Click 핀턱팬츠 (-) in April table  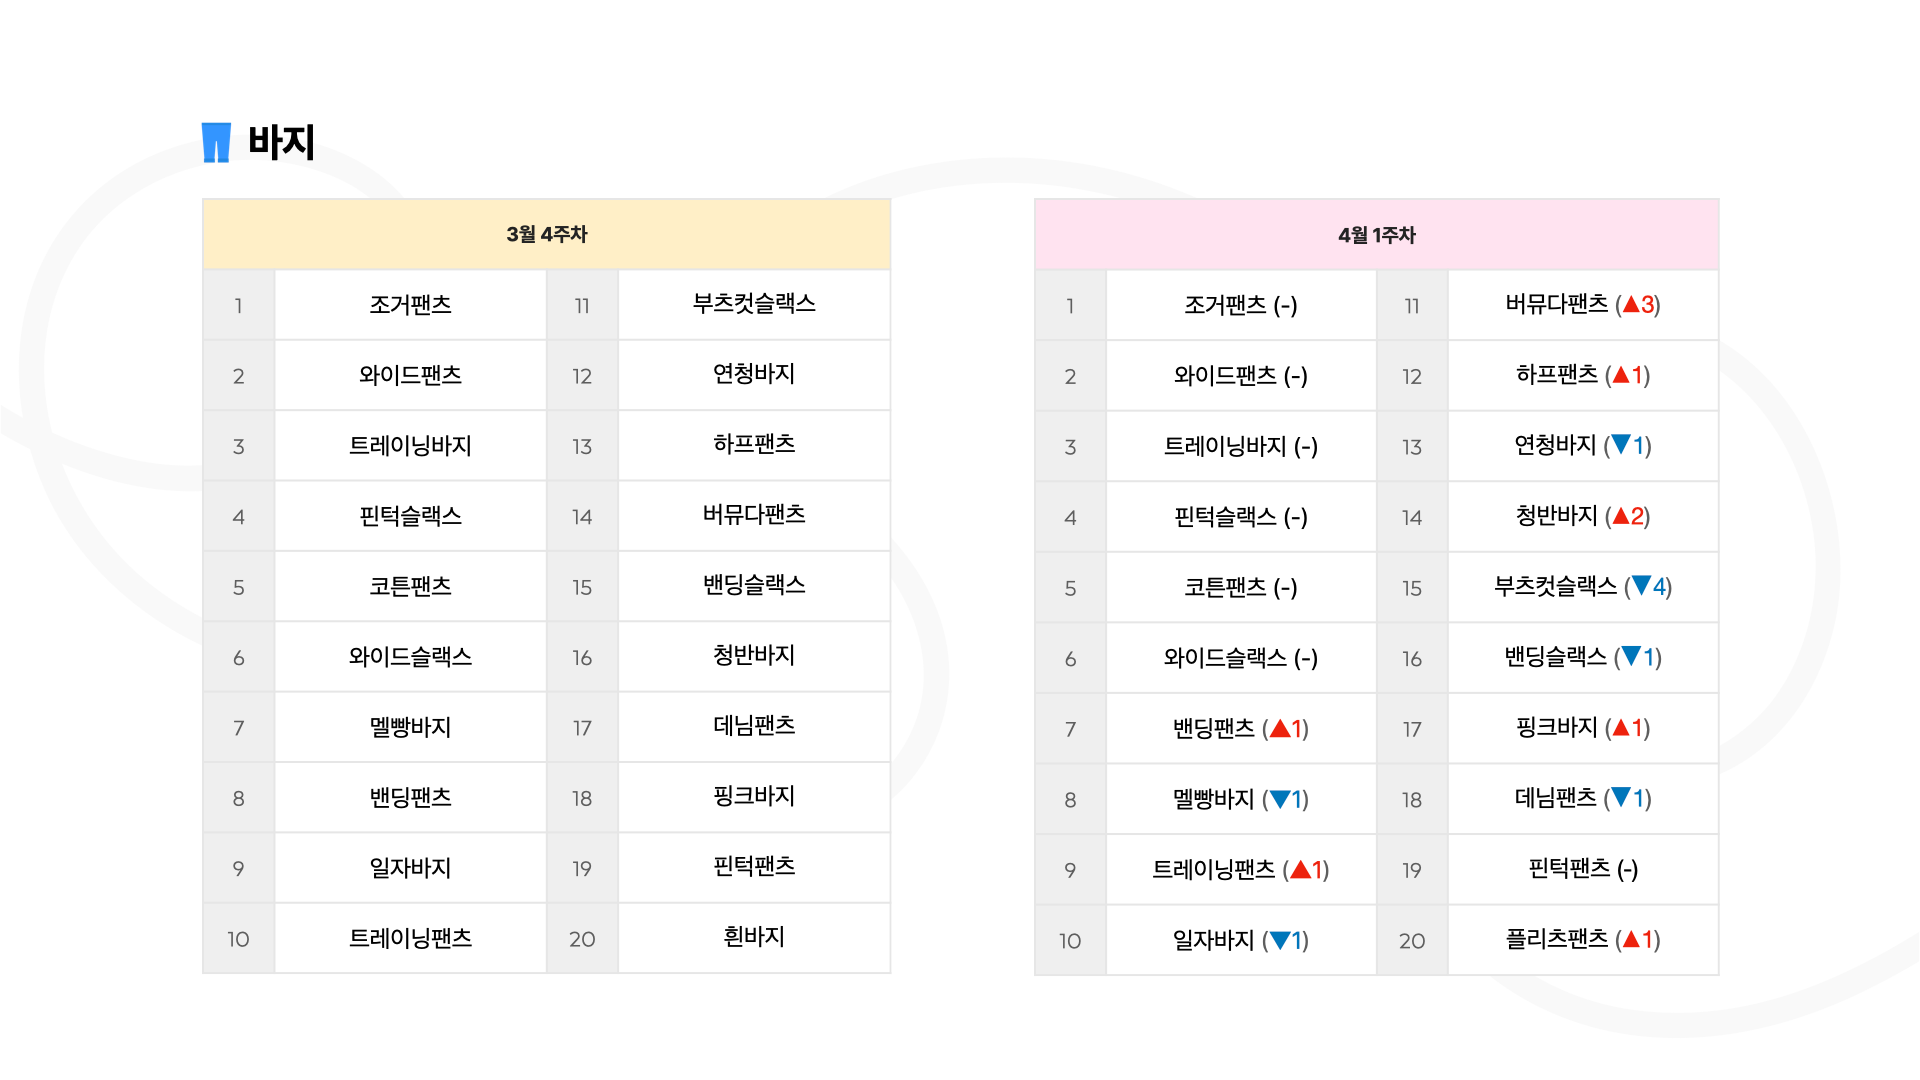point(1582,869)
